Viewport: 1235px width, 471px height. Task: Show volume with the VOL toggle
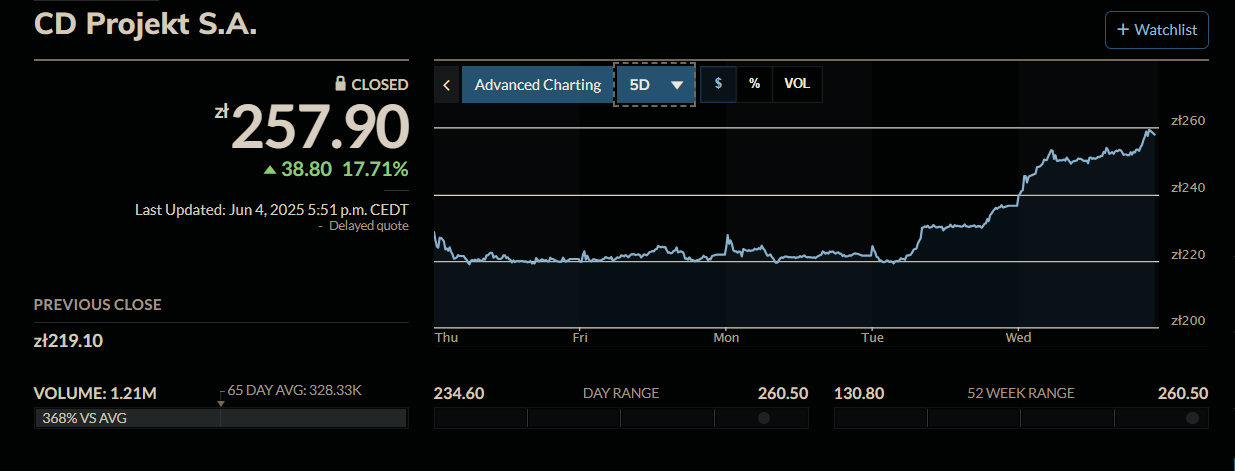pyautogui.click(x=797, y=84)
